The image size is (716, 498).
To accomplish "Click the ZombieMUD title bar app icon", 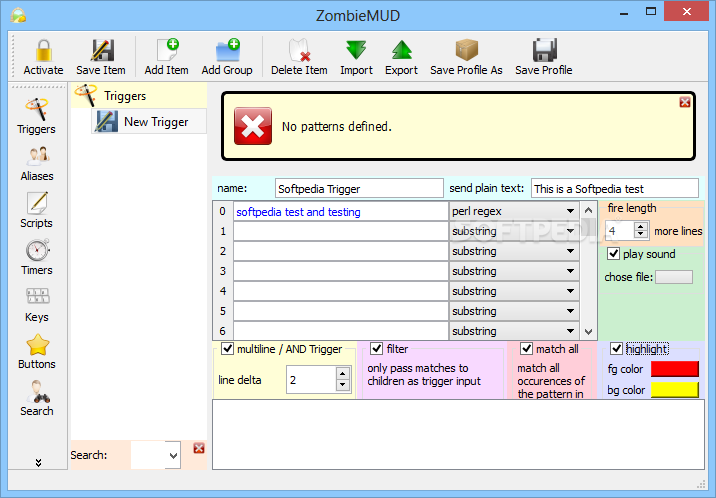I will coord(19,16).
